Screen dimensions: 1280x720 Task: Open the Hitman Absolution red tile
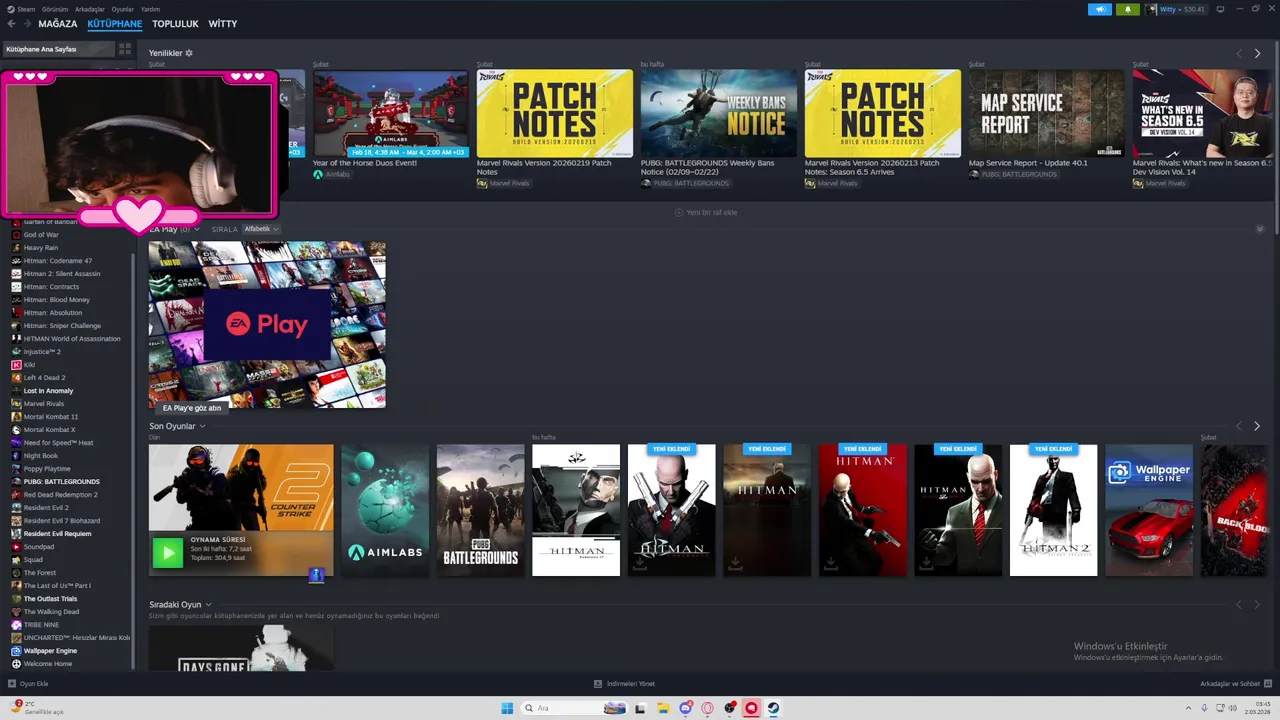click(862, 510)
